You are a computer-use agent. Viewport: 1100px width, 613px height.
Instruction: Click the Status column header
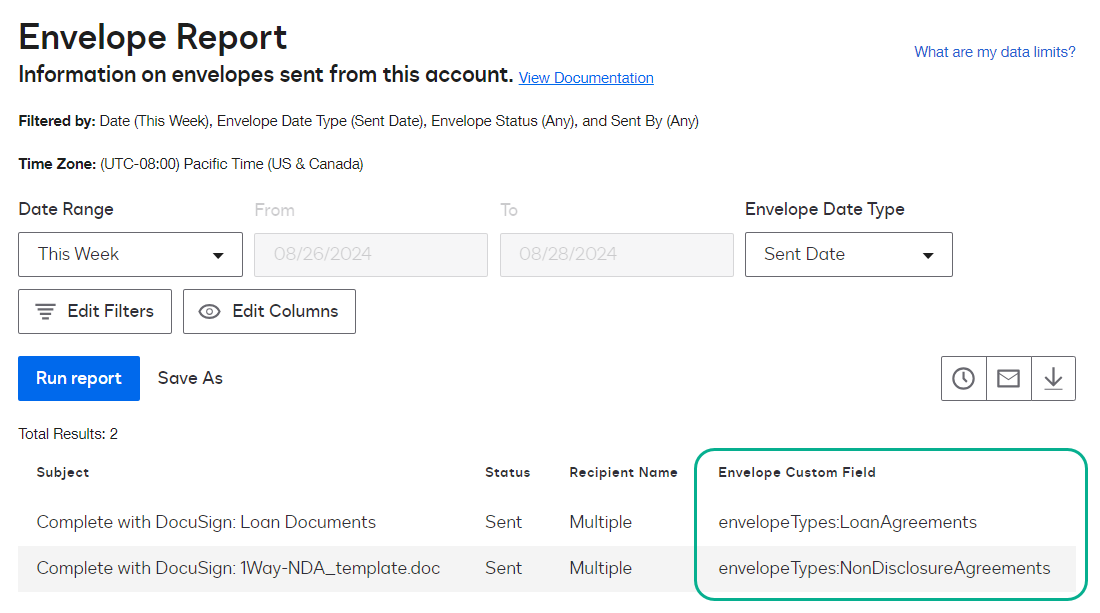pyautogui.click(x=507, y=472)
